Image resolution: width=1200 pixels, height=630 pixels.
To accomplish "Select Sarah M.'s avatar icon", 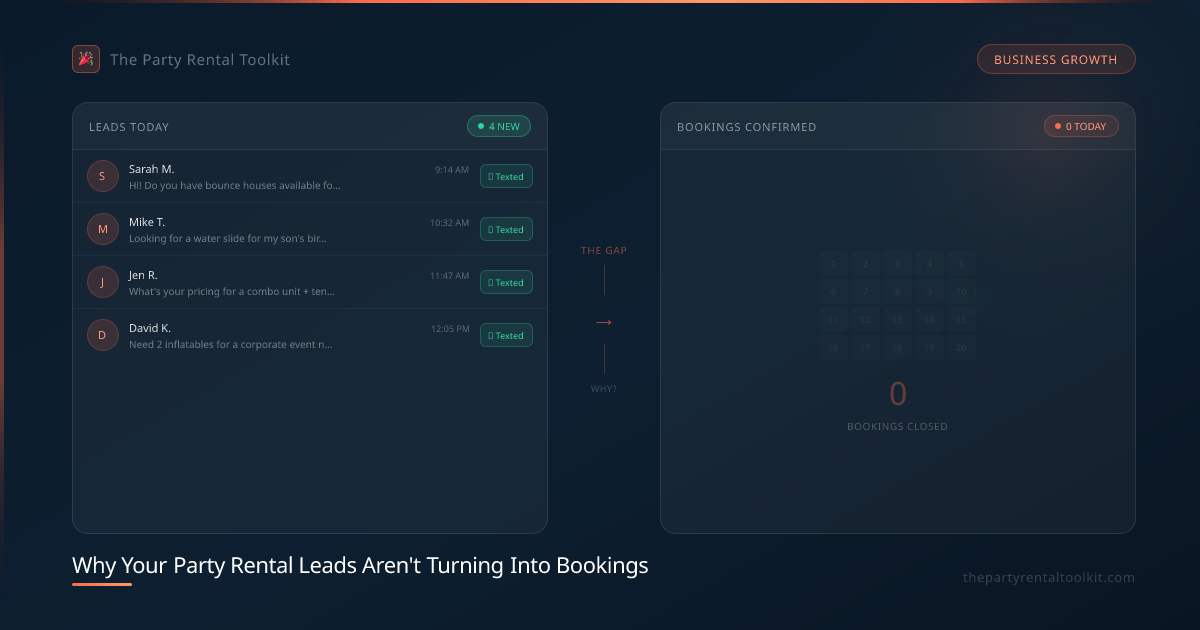I will tap(103, 176).
